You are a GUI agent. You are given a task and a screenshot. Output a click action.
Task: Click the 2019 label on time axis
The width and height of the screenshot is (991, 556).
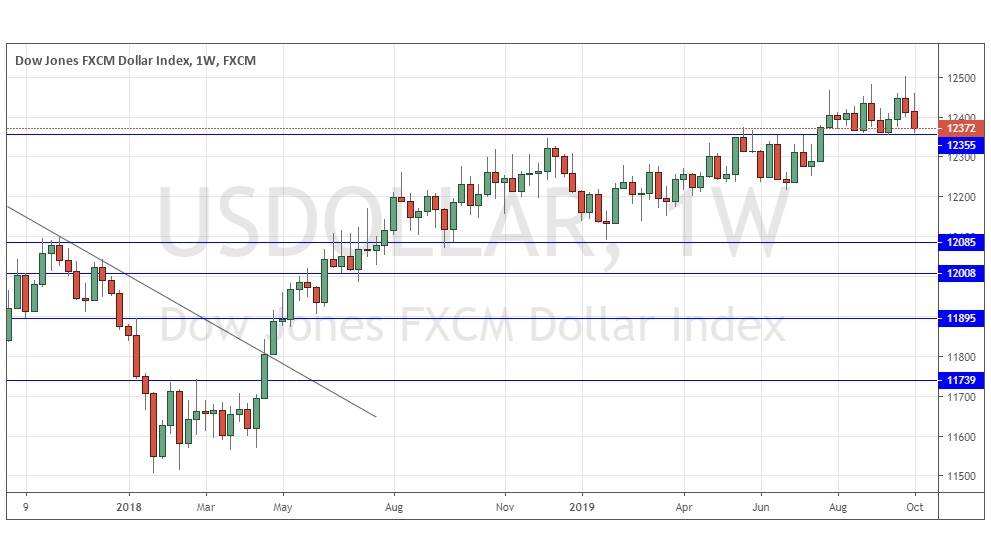click(580, 507)
